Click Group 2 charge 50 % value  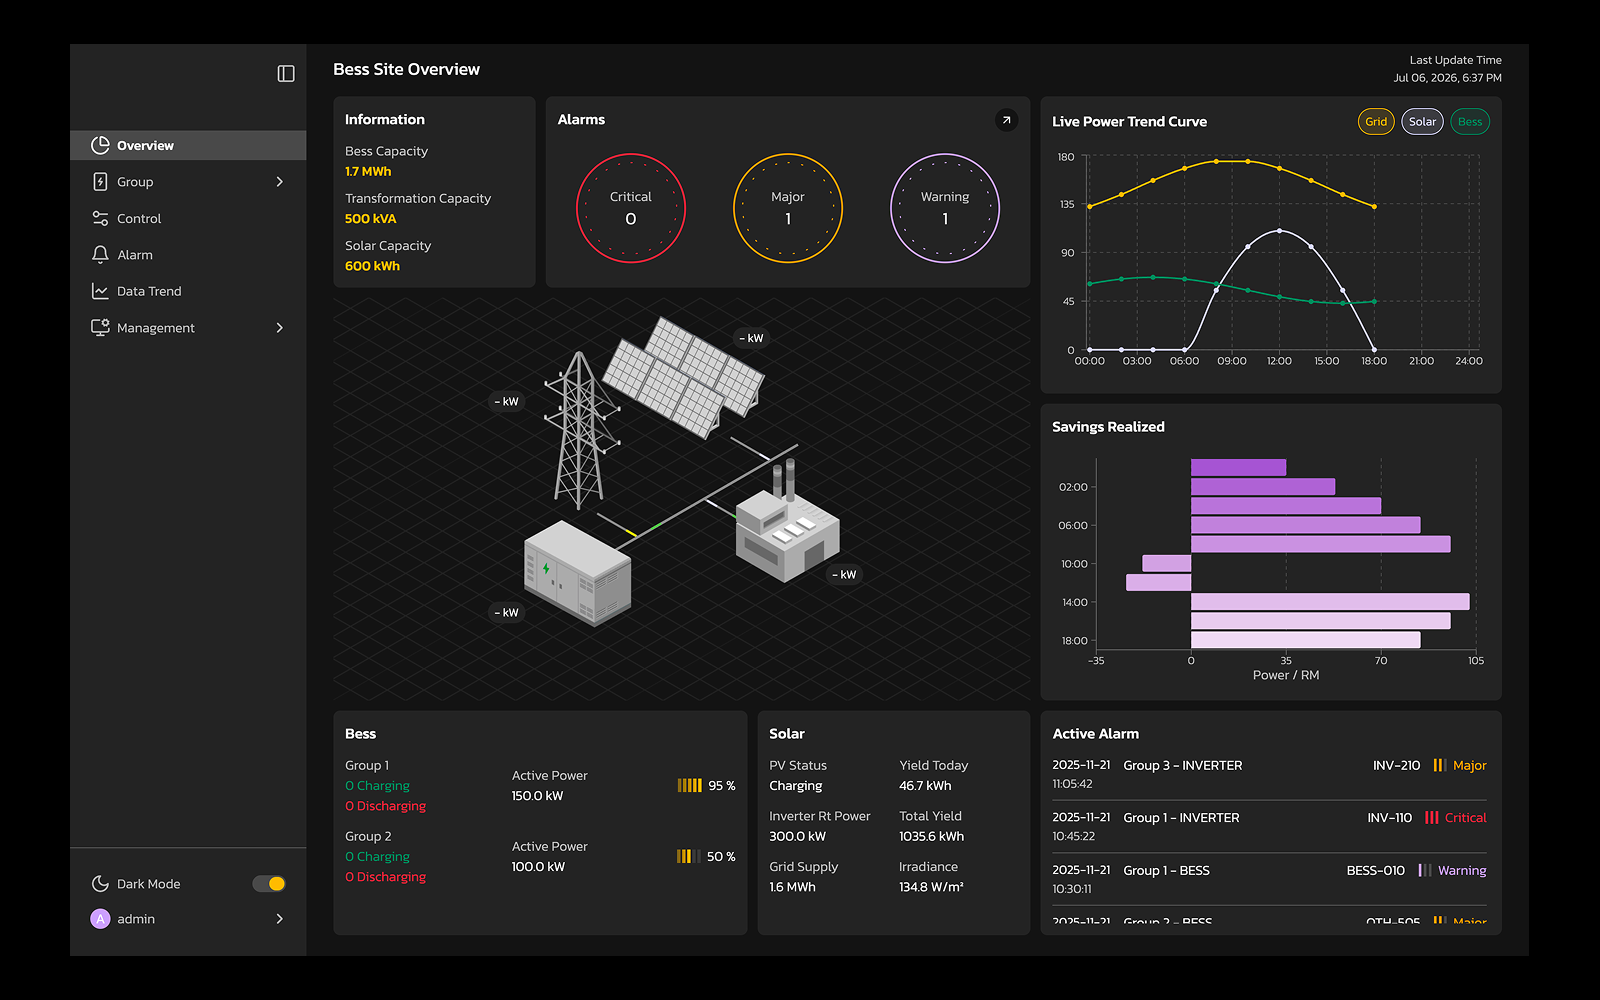click(721, 857)
